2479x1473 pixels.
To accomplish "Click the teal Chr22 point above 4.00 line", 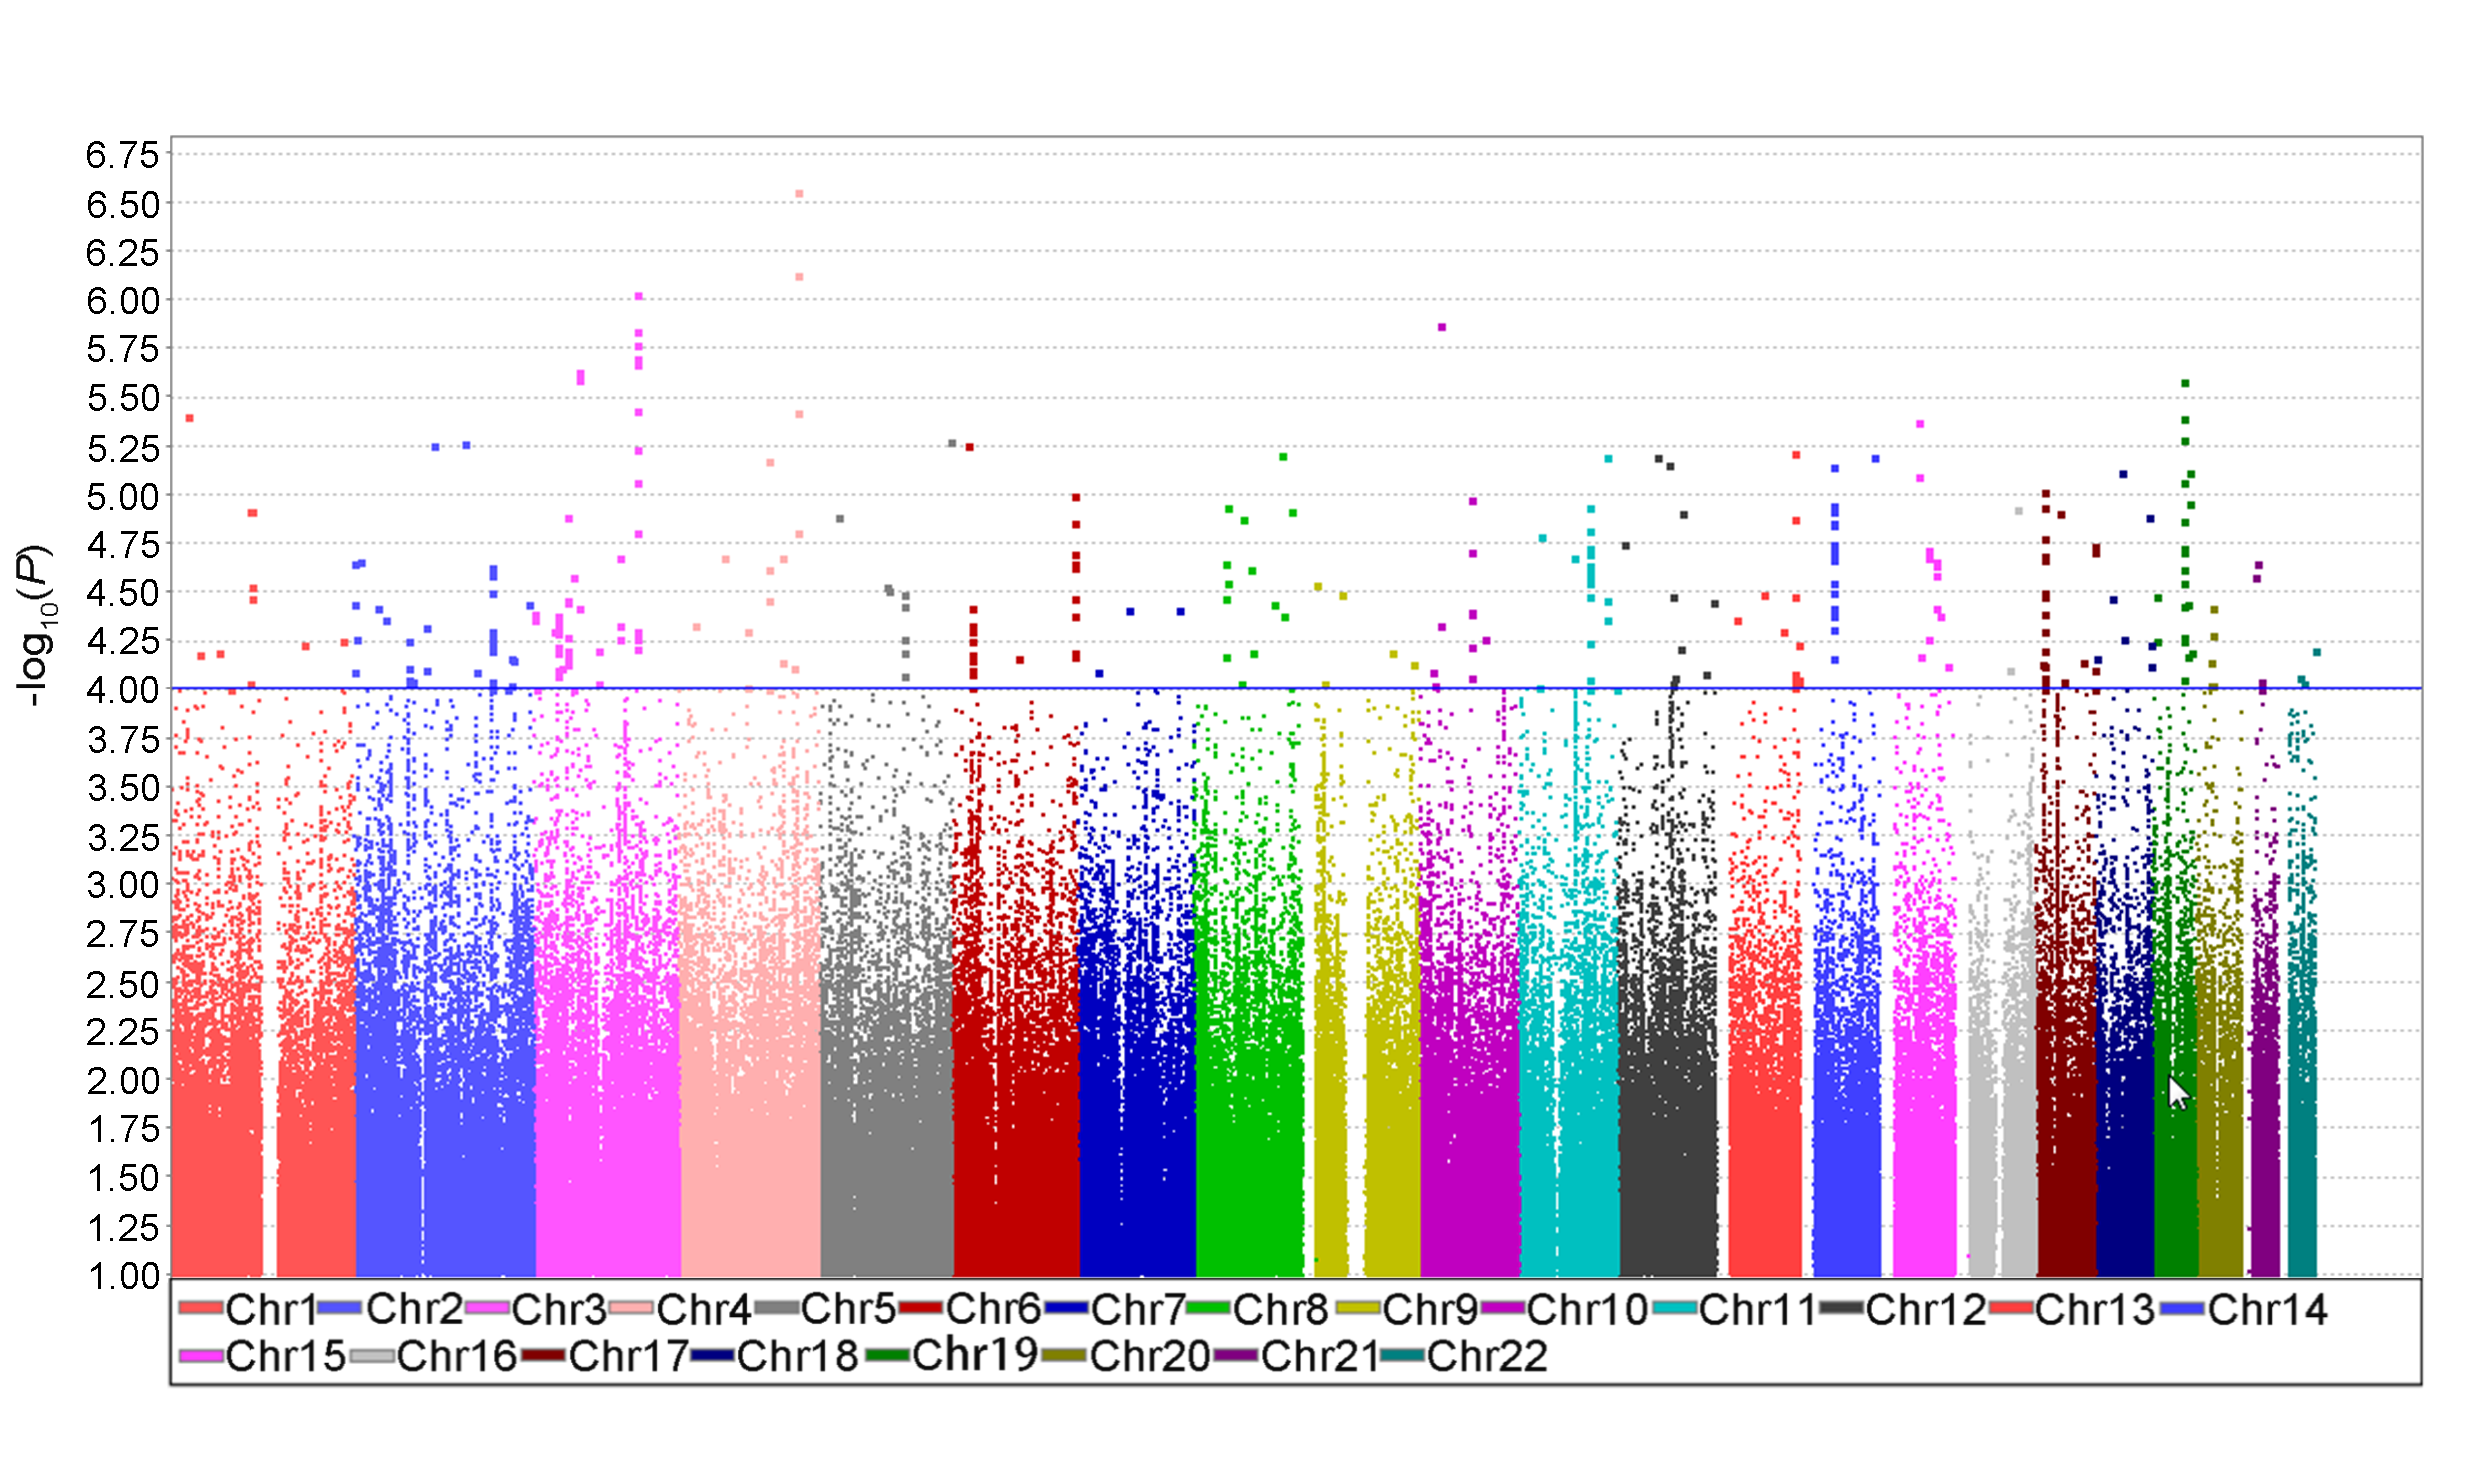I will (x=2317, y=652).
